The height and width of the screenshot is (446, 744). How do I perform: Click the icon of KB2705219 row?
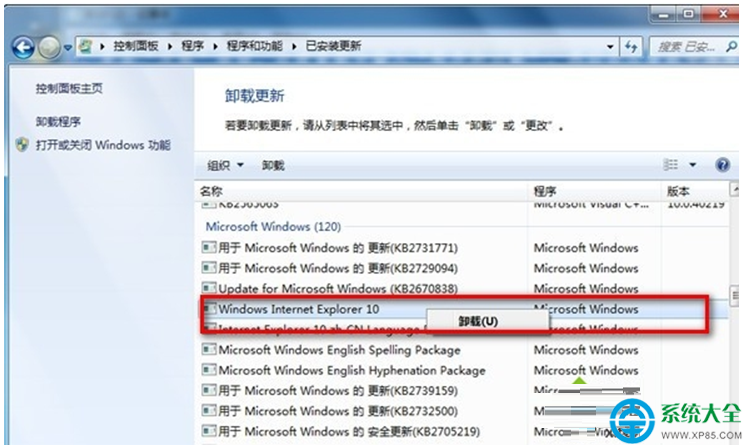209,431
